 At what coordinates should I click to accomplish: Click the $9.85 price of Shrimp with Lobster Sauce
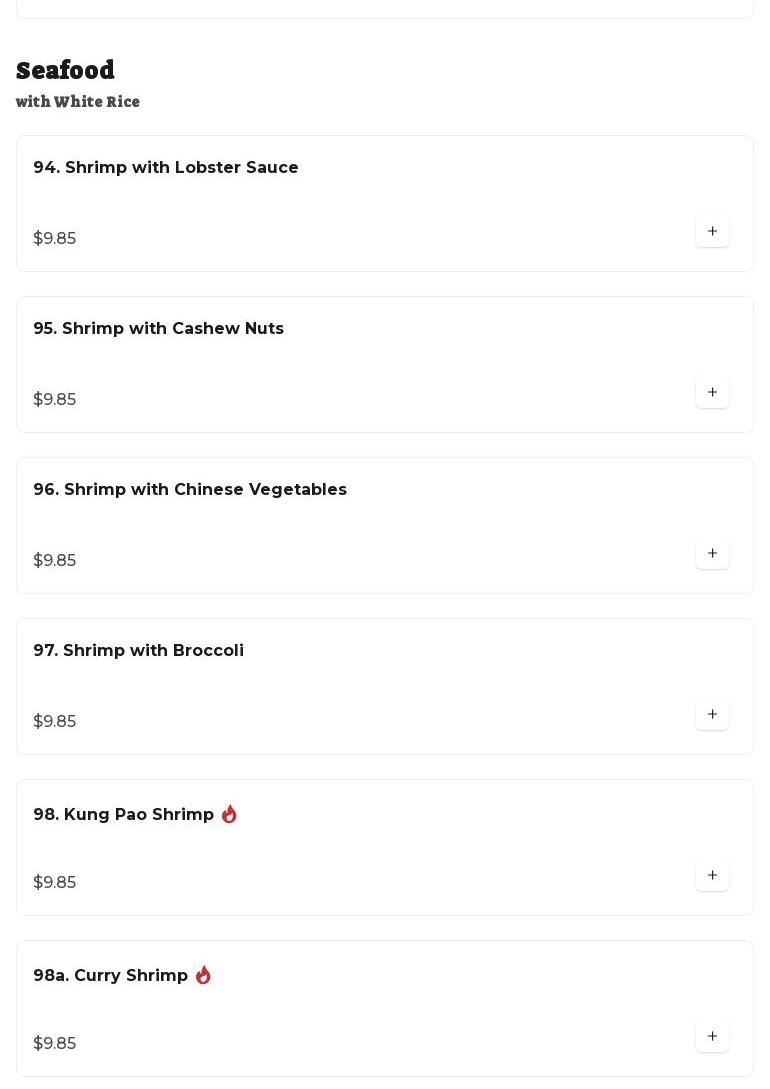55,238
